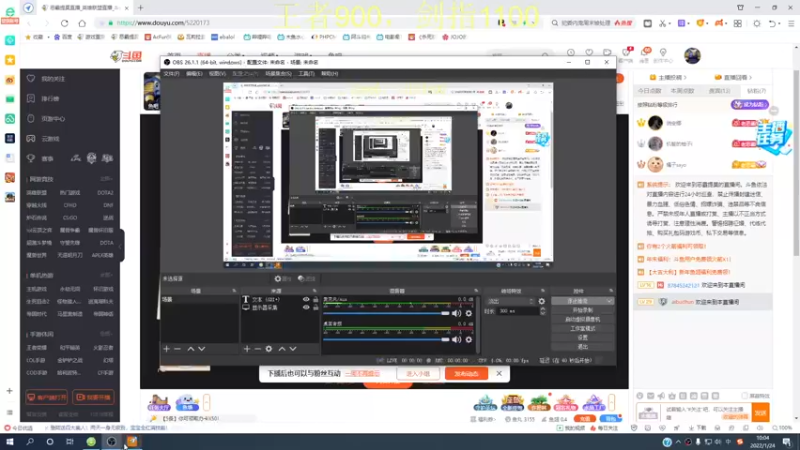Image resolution: width=800 pixels, height=450 pixels.
Task: Pop out the OBS scene transitions dock
Action: click(543, 291)
